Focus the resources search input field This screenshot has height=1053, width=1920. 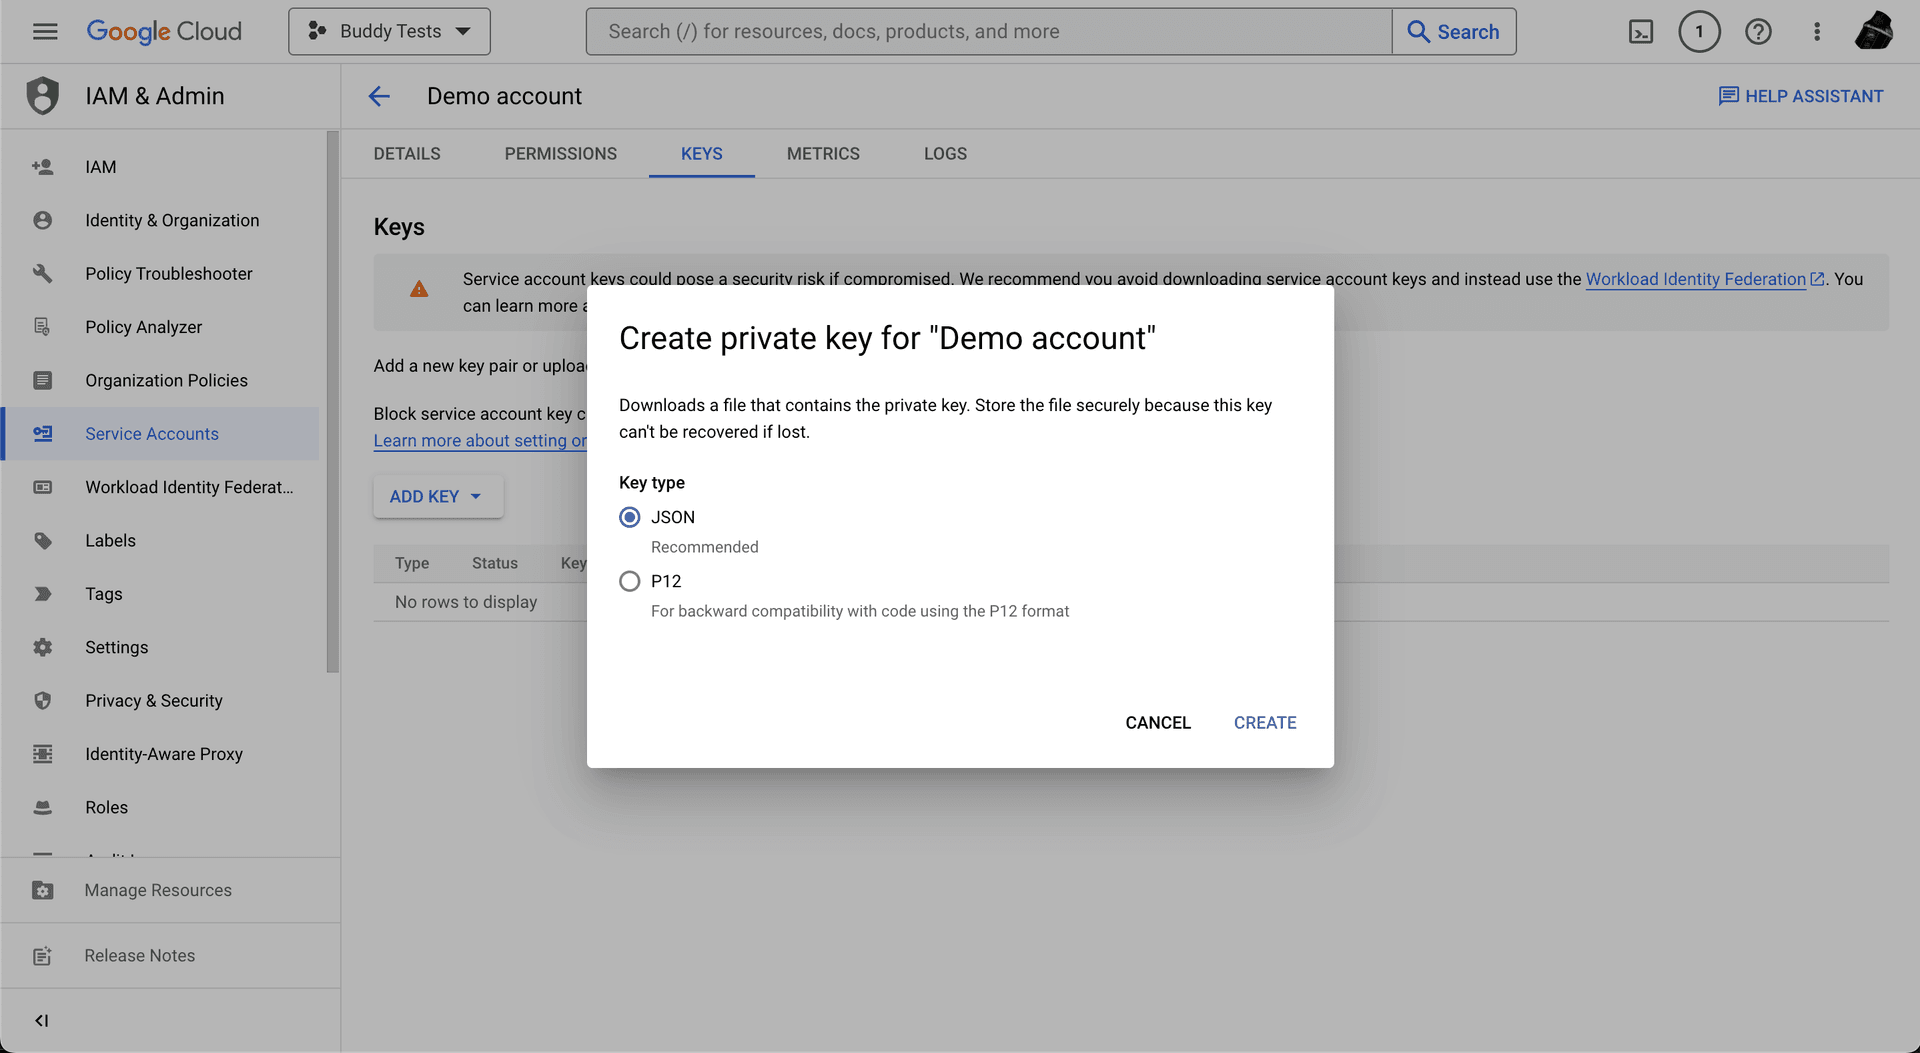(x=988, y=32)
